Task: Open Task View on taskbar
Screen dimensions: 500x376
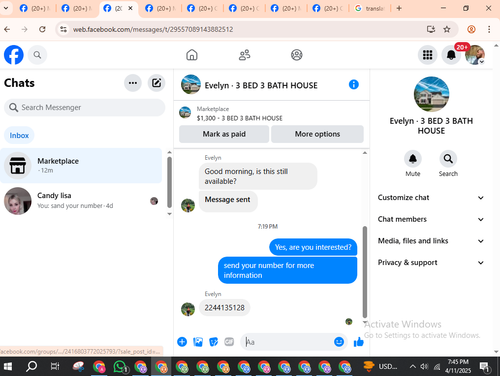Action: click(55, 367)
